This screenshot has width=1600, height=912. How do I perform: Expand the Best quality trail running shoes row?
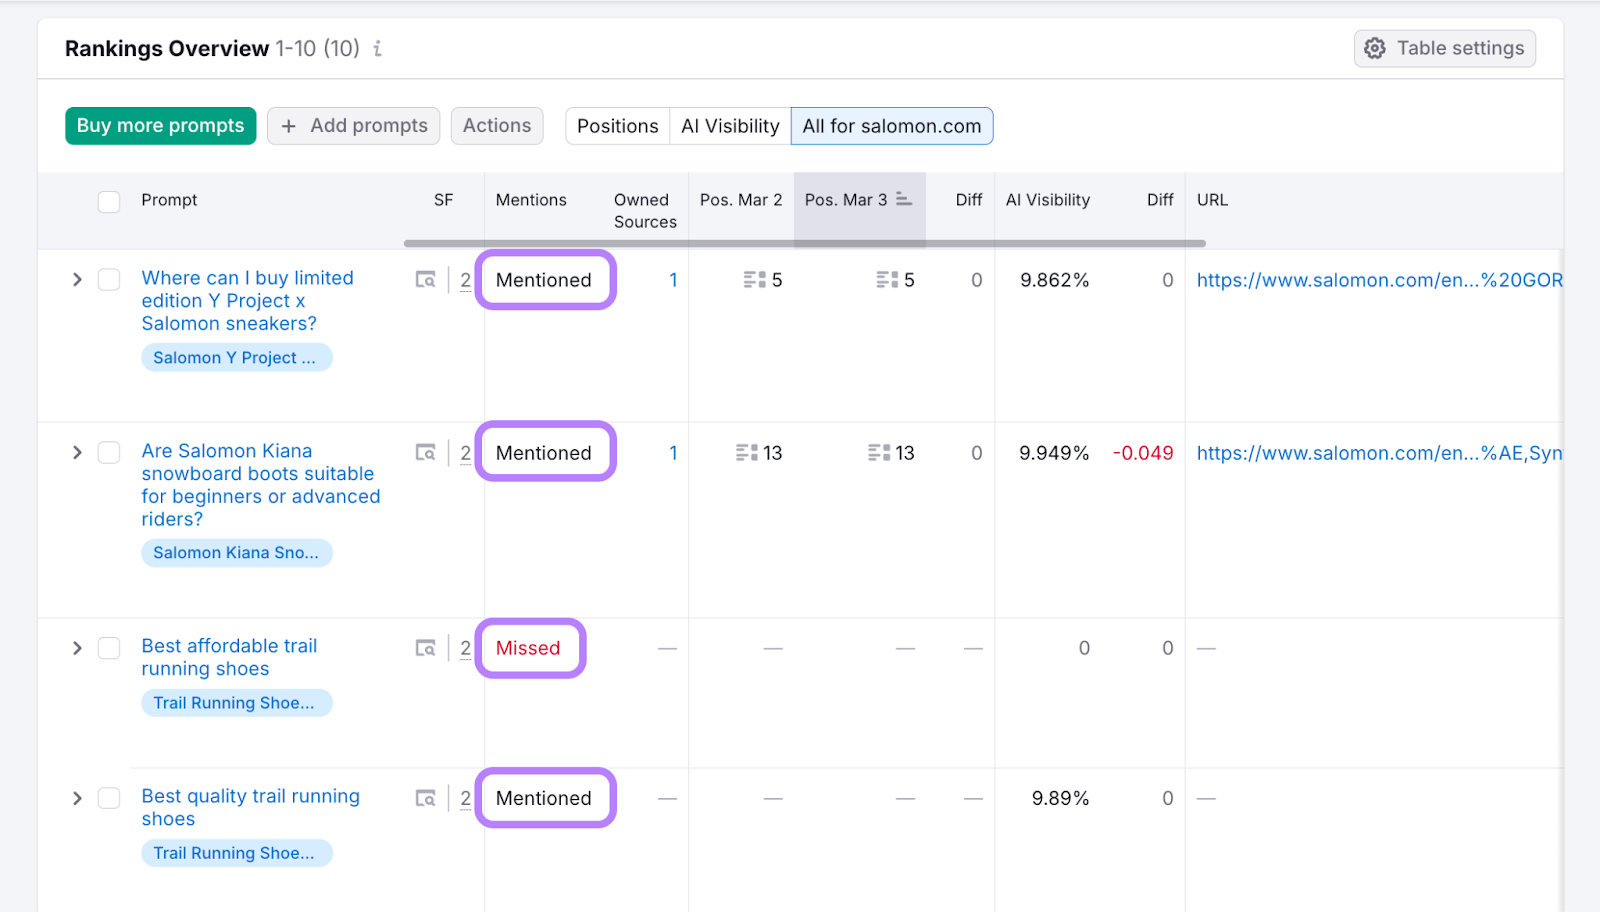coord(77,798)
